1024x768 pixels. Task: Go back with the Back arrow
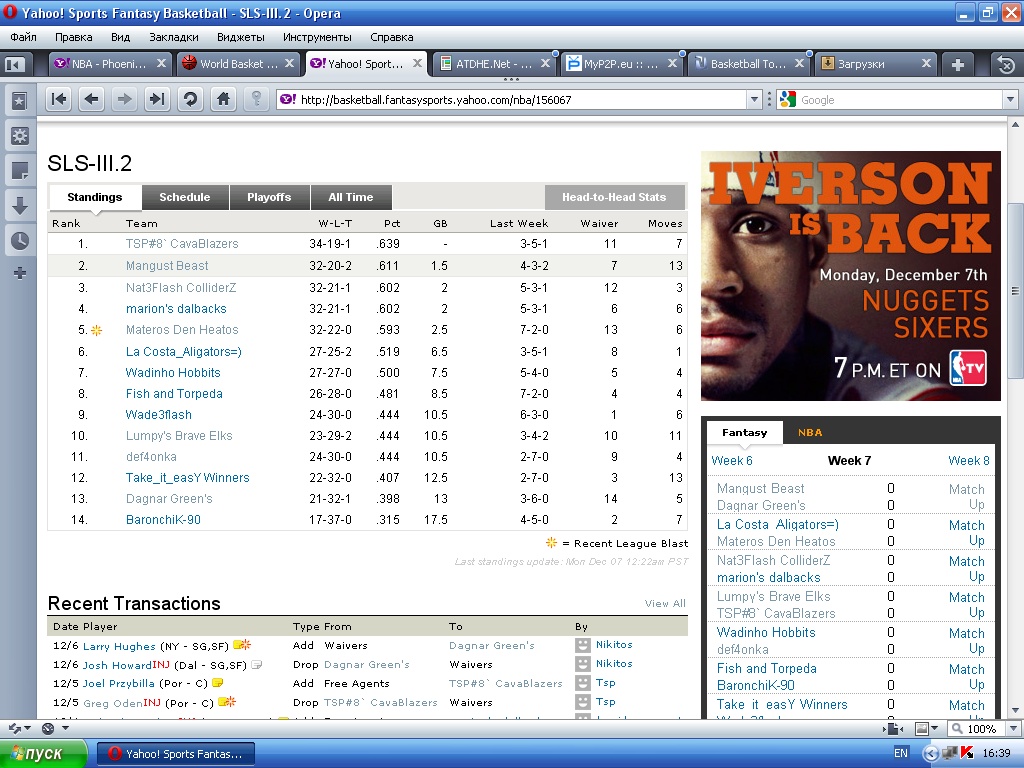[91, 99]
